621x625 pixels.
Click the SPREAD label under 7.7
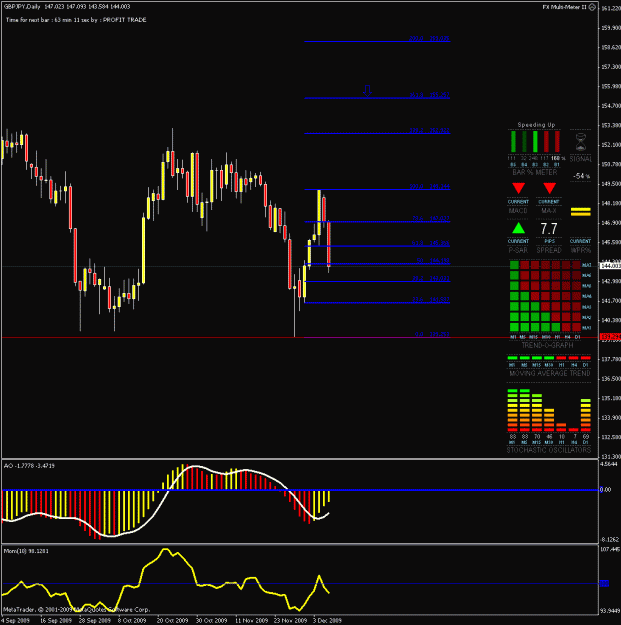click(549, 250)
